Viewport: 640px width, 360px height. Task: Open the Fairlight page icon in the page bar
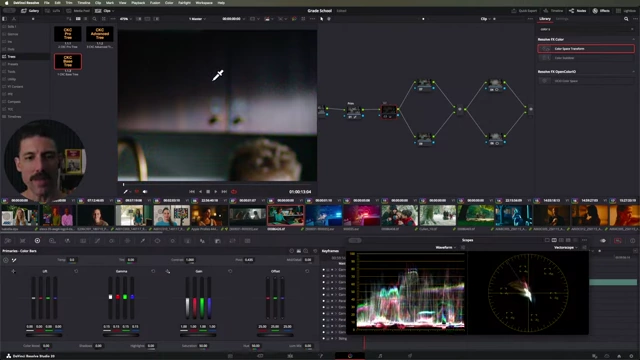[x=380, y=356]
